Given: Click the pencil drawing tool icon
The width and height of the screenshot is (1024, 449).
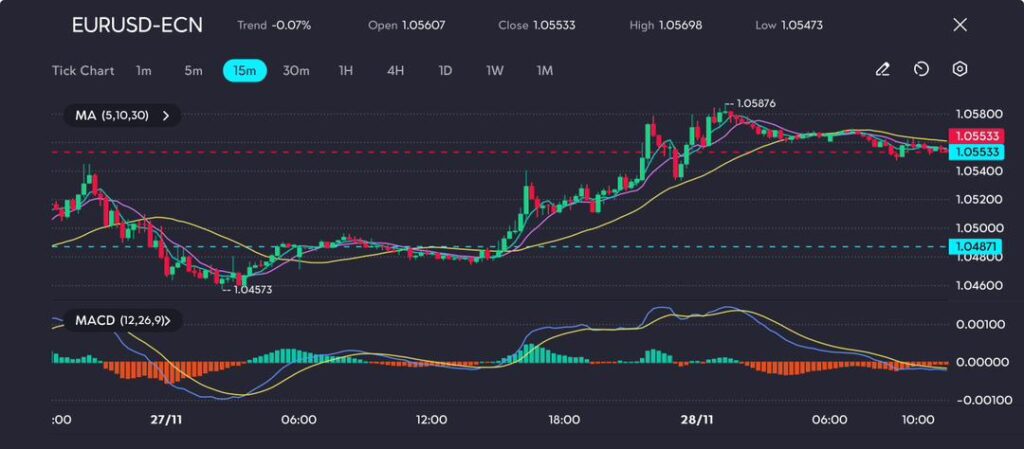Looking at the screenshot, I should click(882, 70).
